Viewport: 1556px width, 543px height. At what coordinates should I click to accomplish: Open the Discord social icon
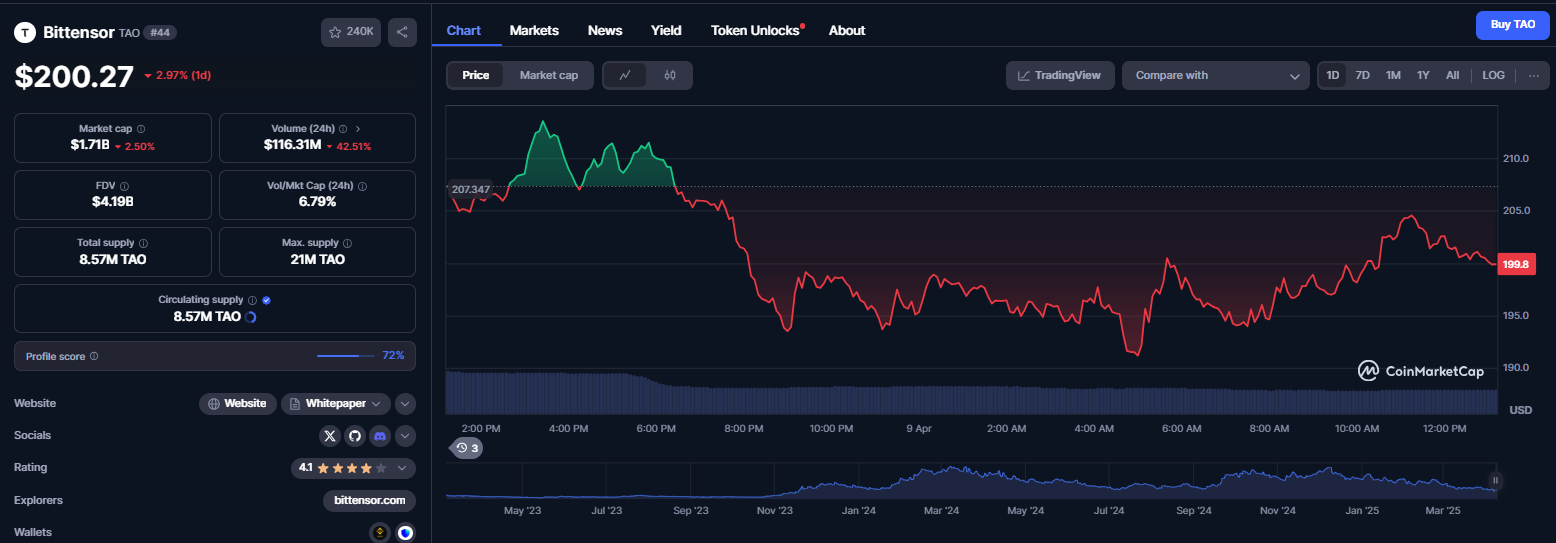coord(380,436)
